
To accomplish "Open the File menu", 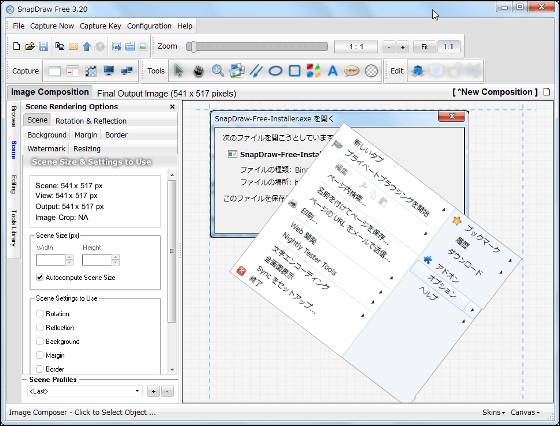I will [18, 26].
